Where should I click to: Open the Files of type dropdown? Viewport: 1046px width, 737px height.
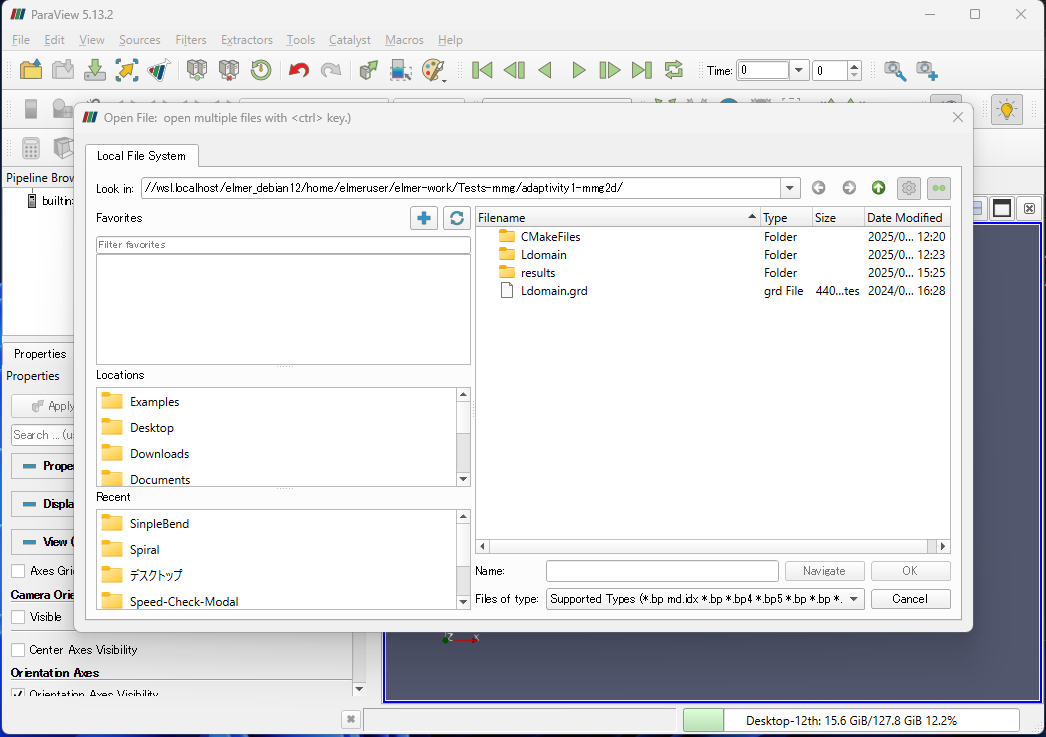tap(854, 599)
